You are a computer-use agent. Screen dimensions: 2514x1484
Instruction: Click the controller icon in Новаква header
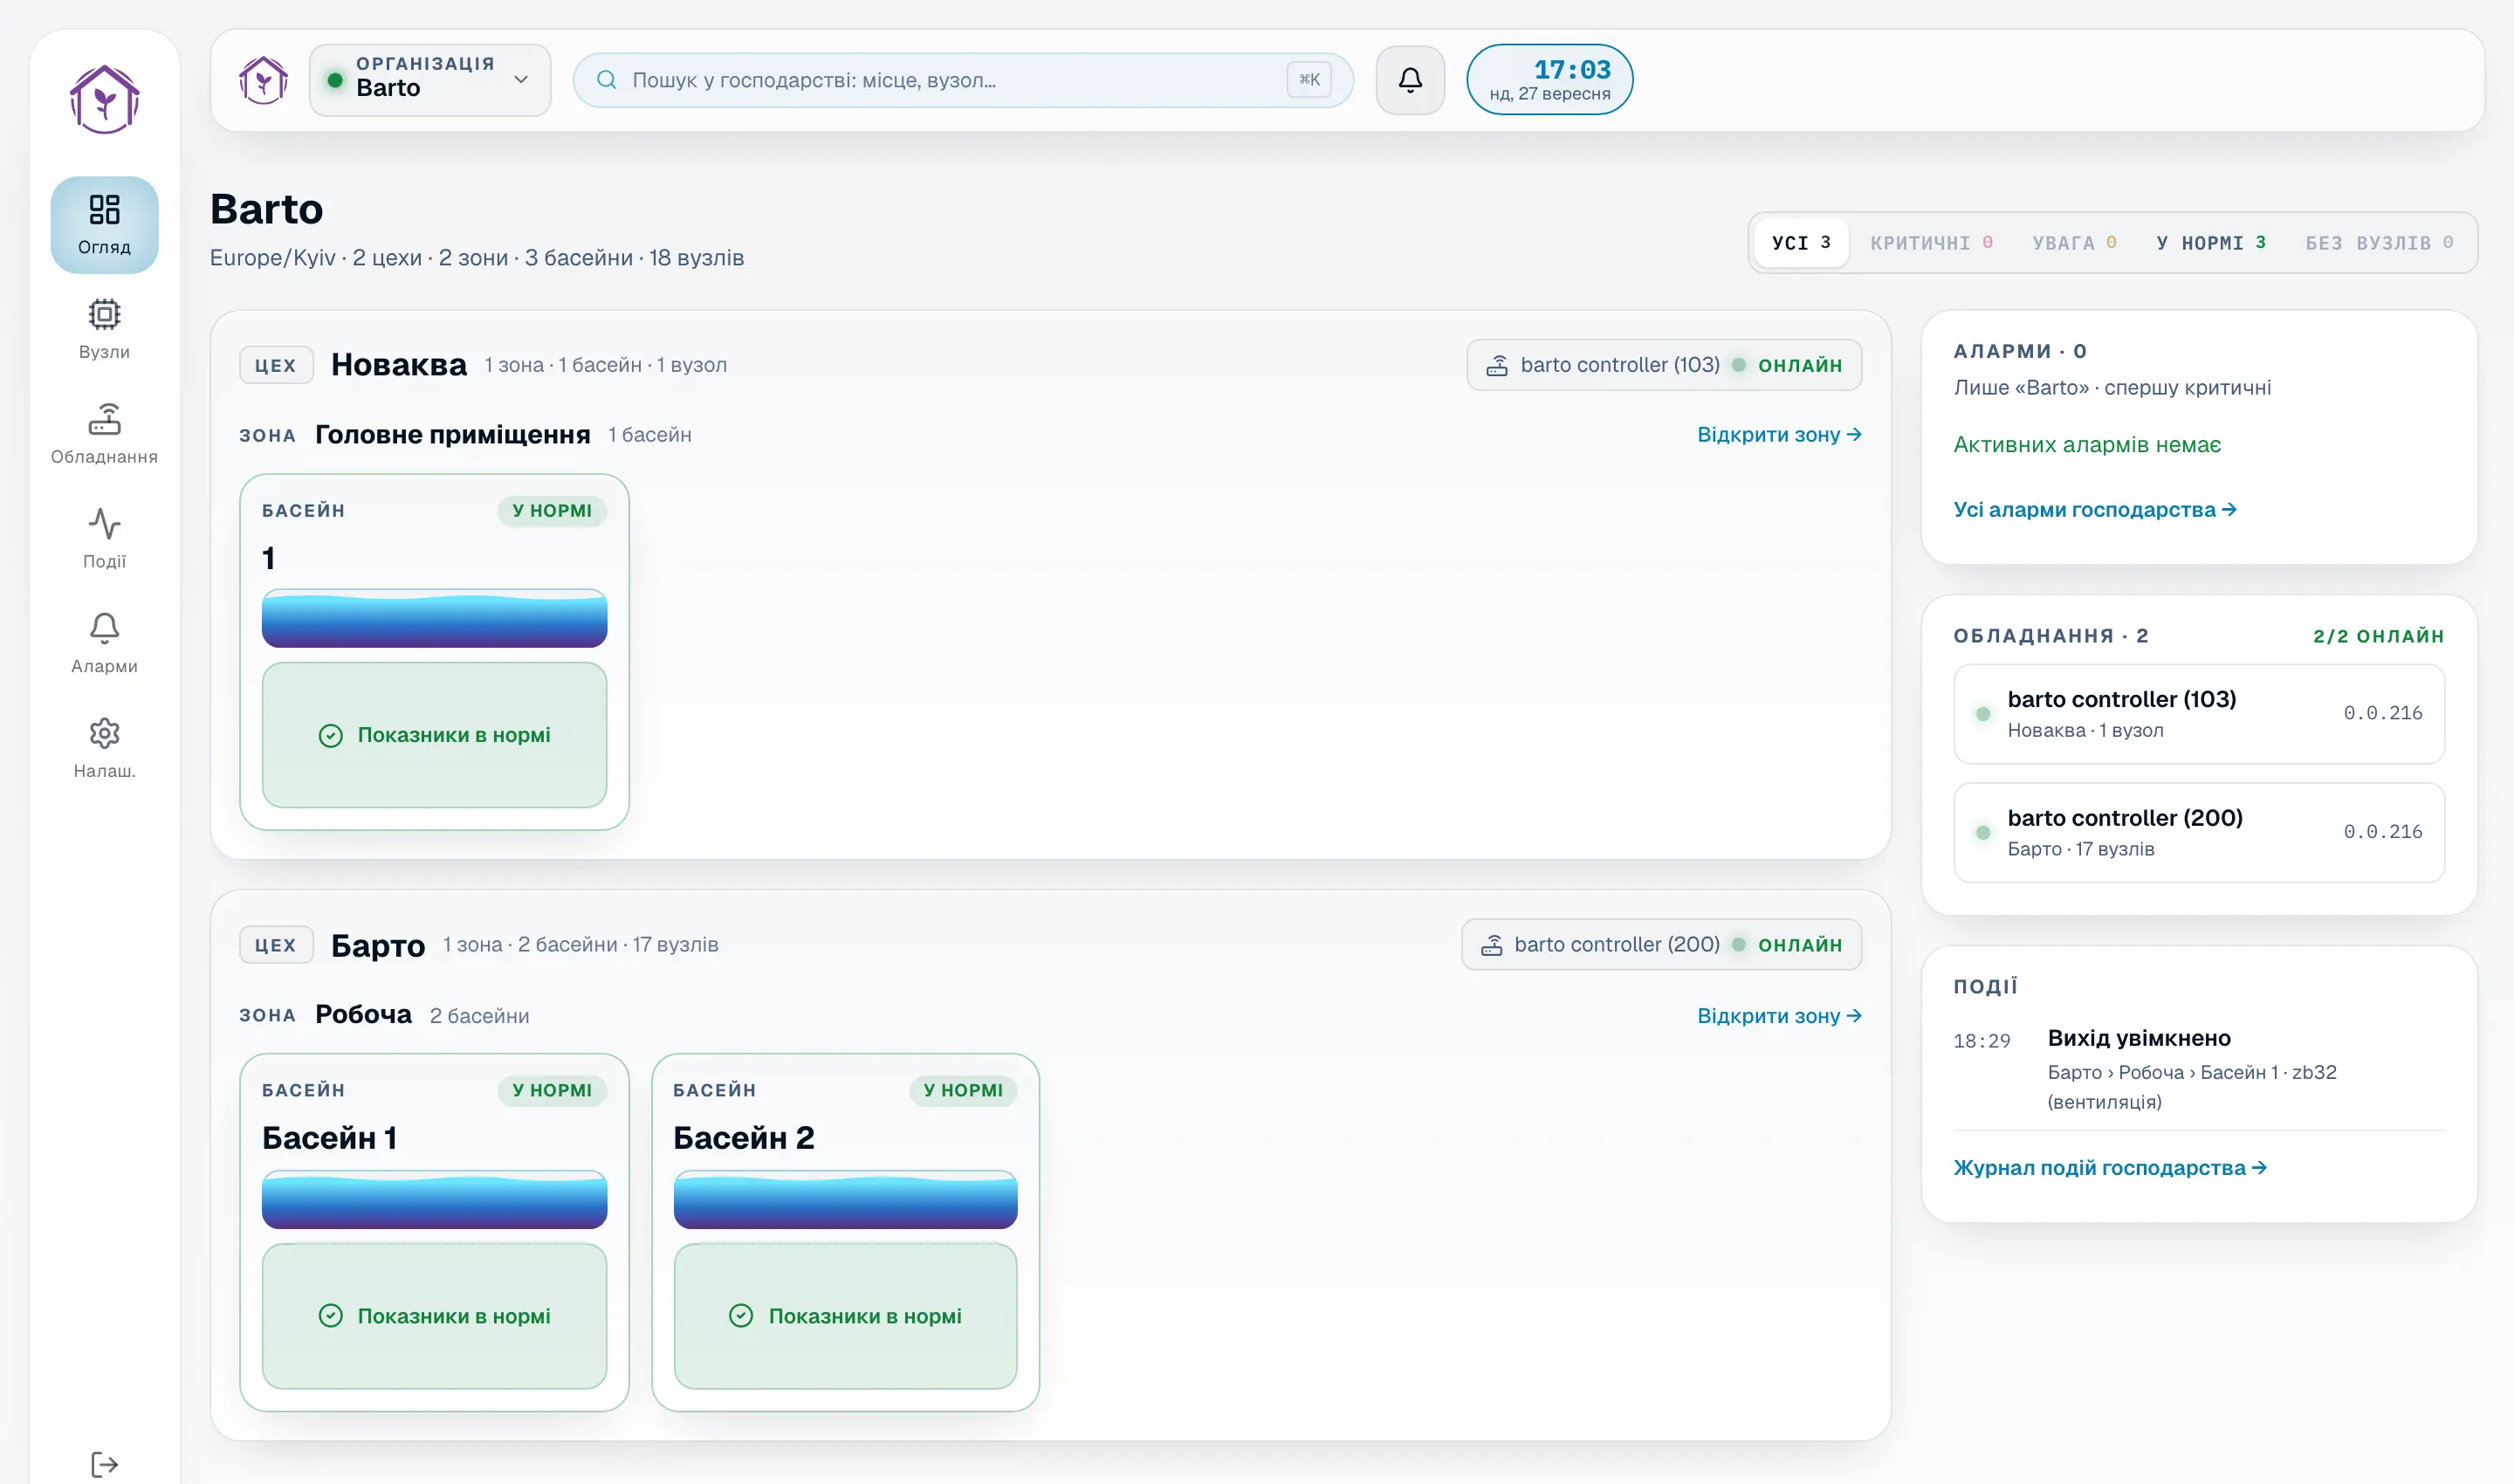click(1496, 365)
